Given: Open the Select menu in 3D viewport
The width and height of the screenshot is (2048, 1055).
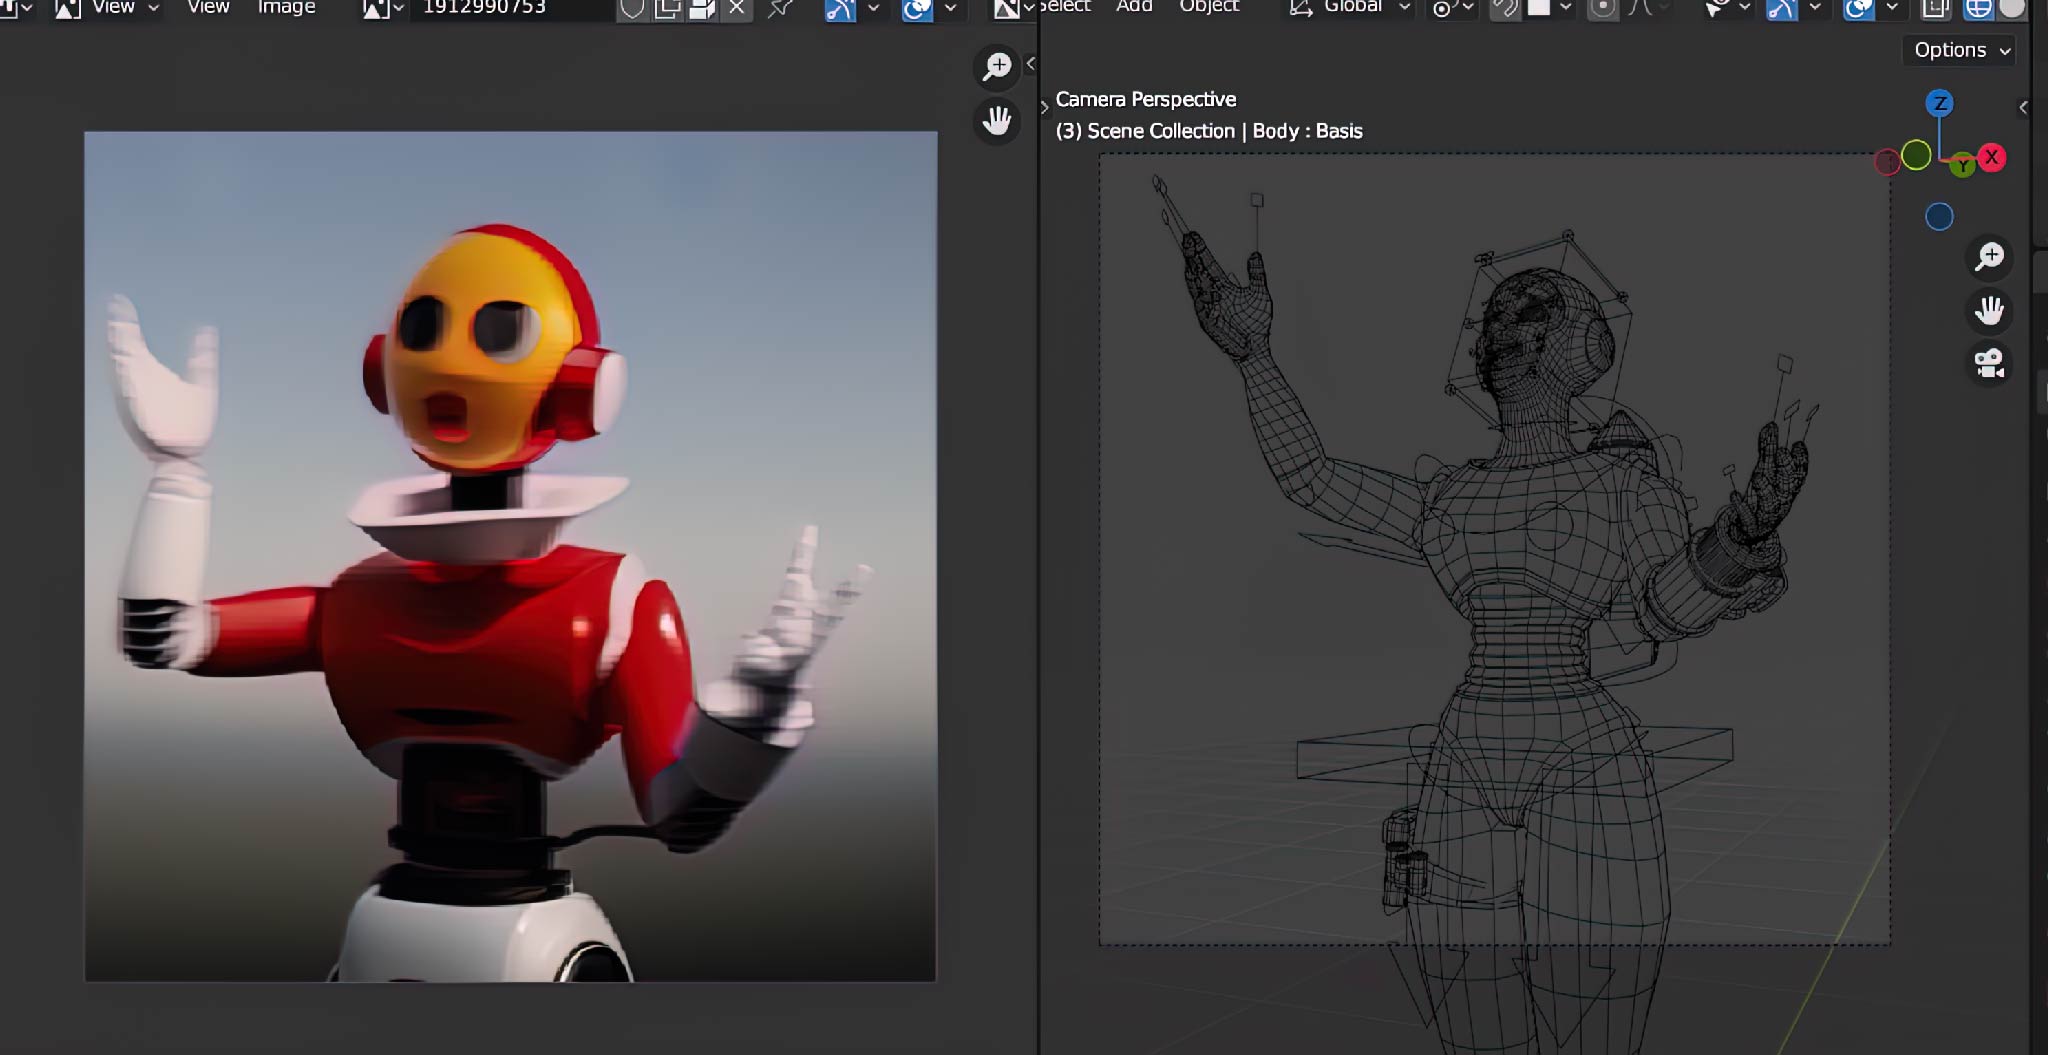Looking at the screenshot, I should pyautogui.click(x=1065, y=6).
